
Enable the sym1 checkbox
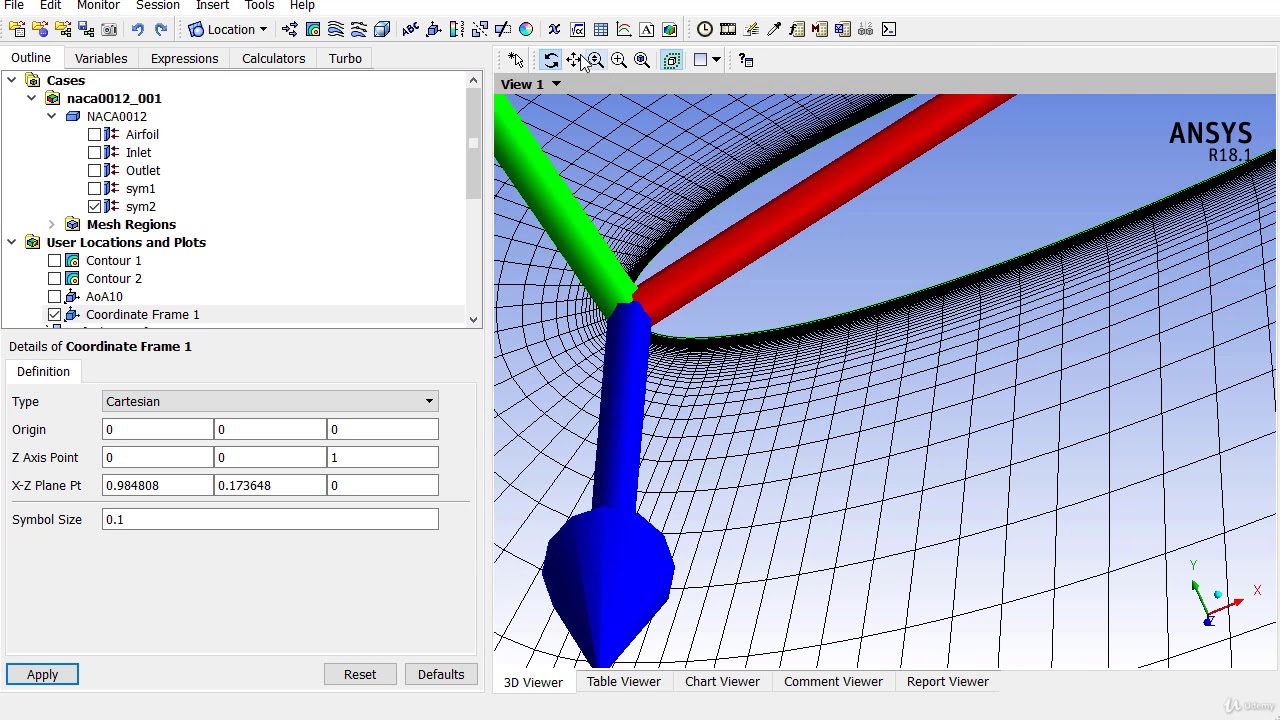[x=94, y=188]
